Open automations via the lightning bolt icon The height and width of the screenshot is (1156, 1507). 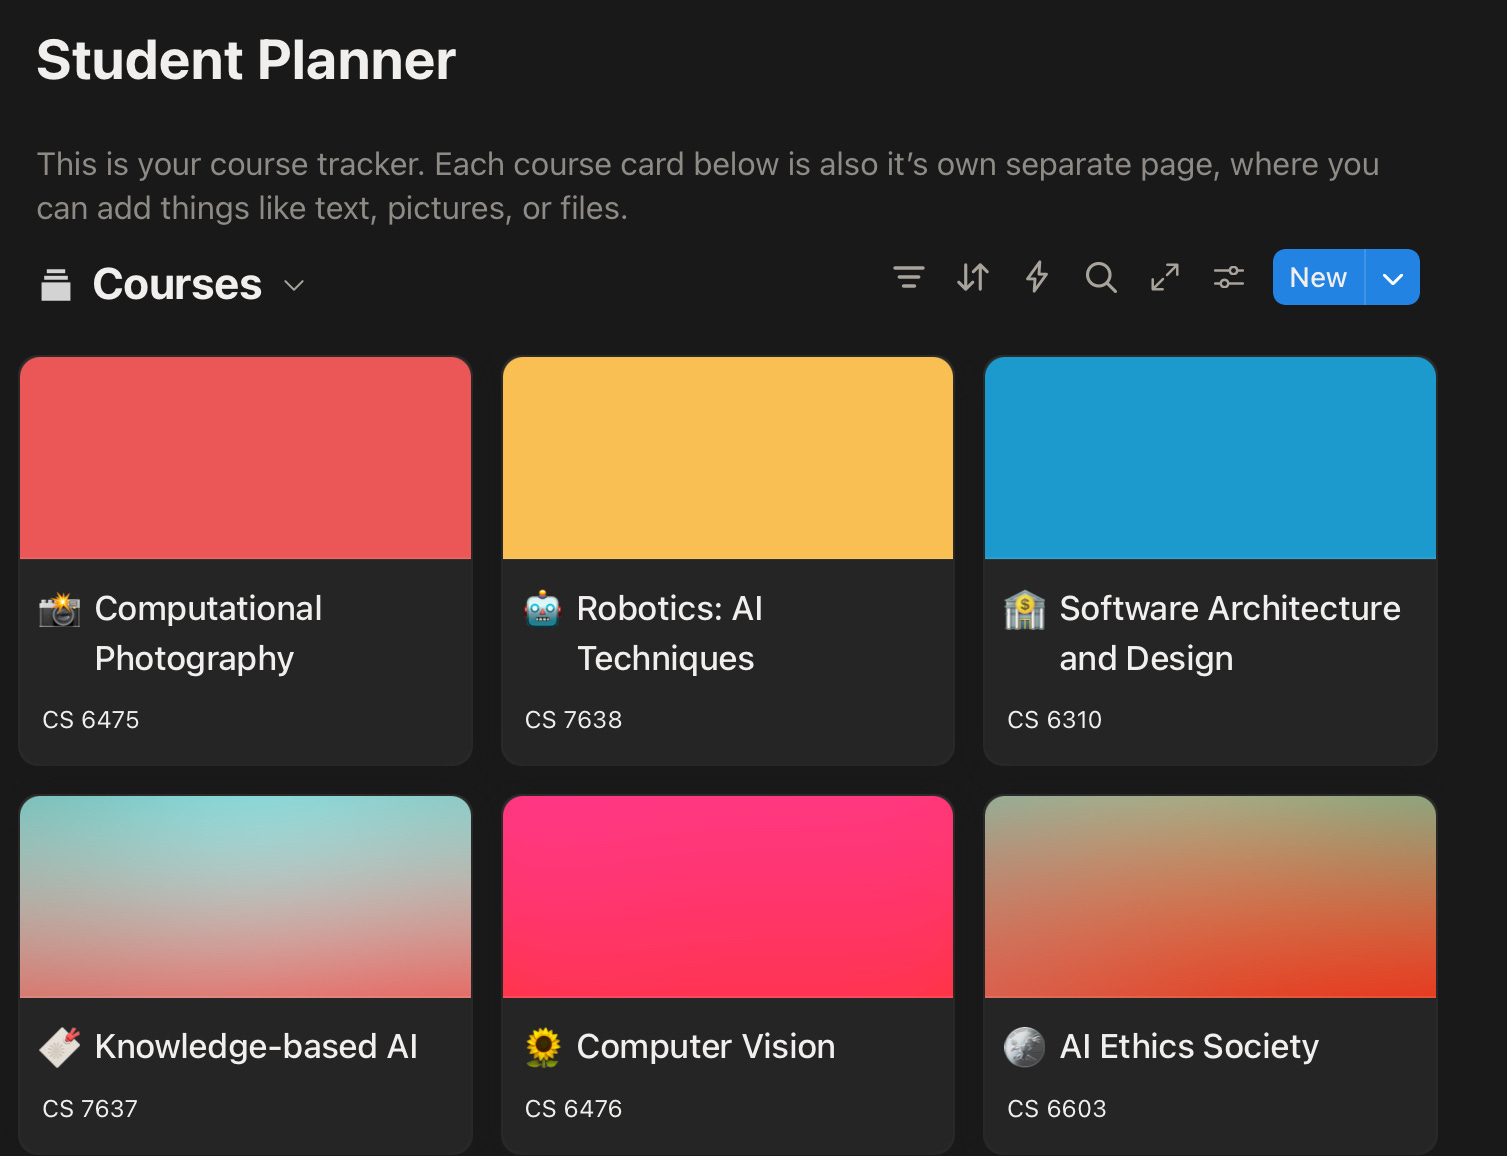click(1037, 277)
